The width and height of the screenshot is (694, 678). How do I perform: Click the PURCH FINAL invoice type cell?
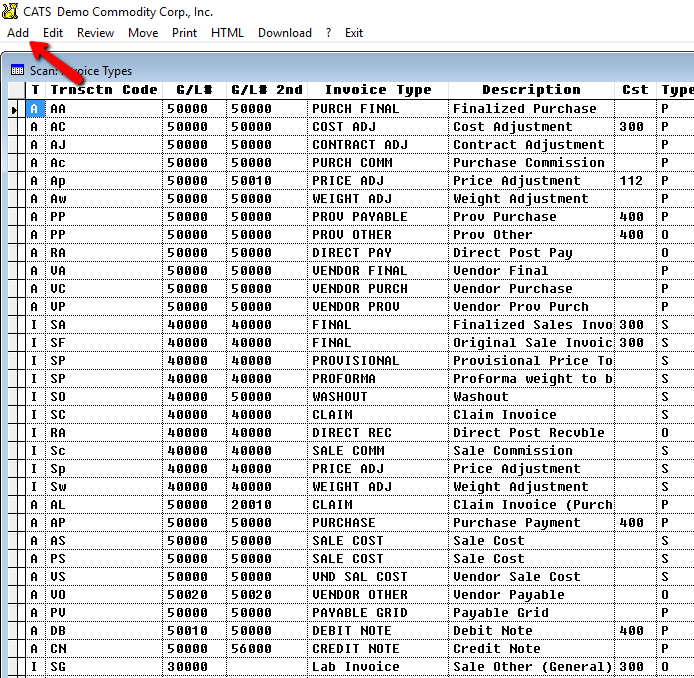(378, 109)
